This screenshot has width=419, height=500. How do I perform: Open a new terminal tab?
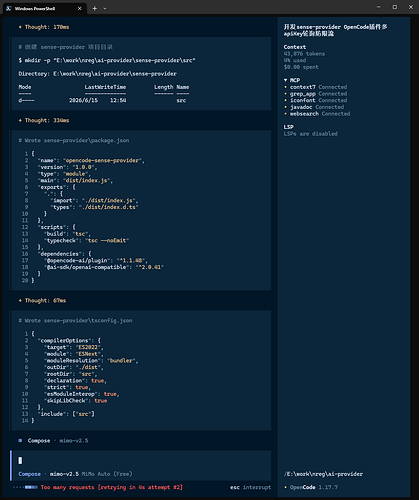(x=95, y=8)
